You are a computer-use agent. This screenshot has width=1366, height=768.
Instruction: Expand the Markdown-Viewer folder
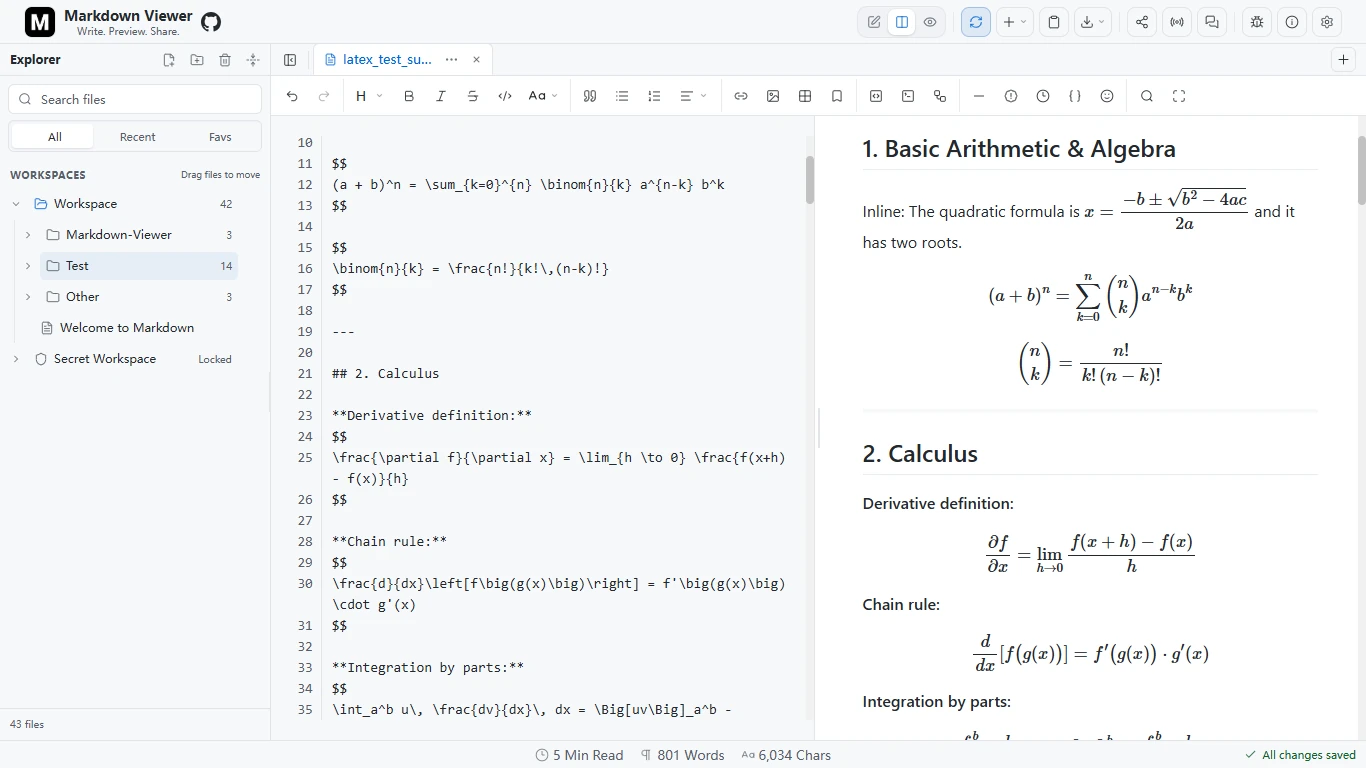pos(28,235)
